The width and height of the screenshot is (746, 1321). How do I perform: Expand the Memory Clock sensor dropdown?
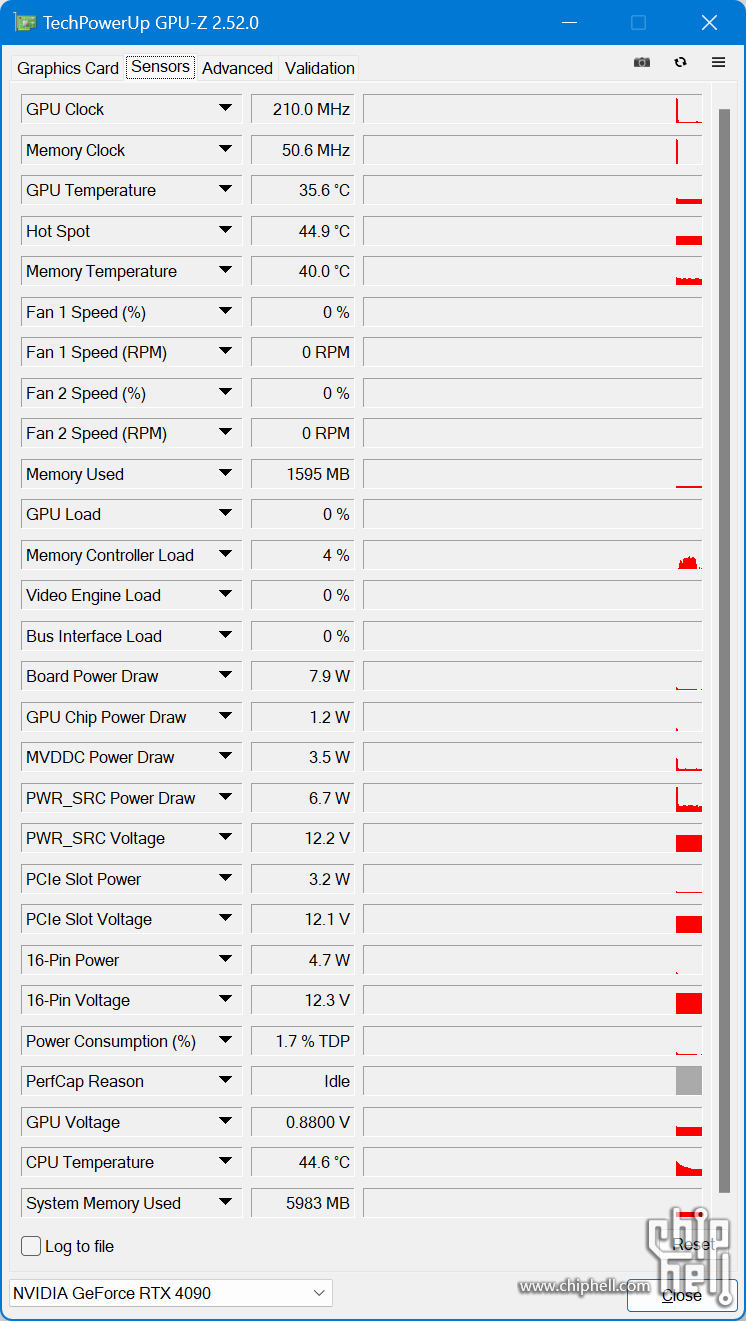(x=225, y=150)
